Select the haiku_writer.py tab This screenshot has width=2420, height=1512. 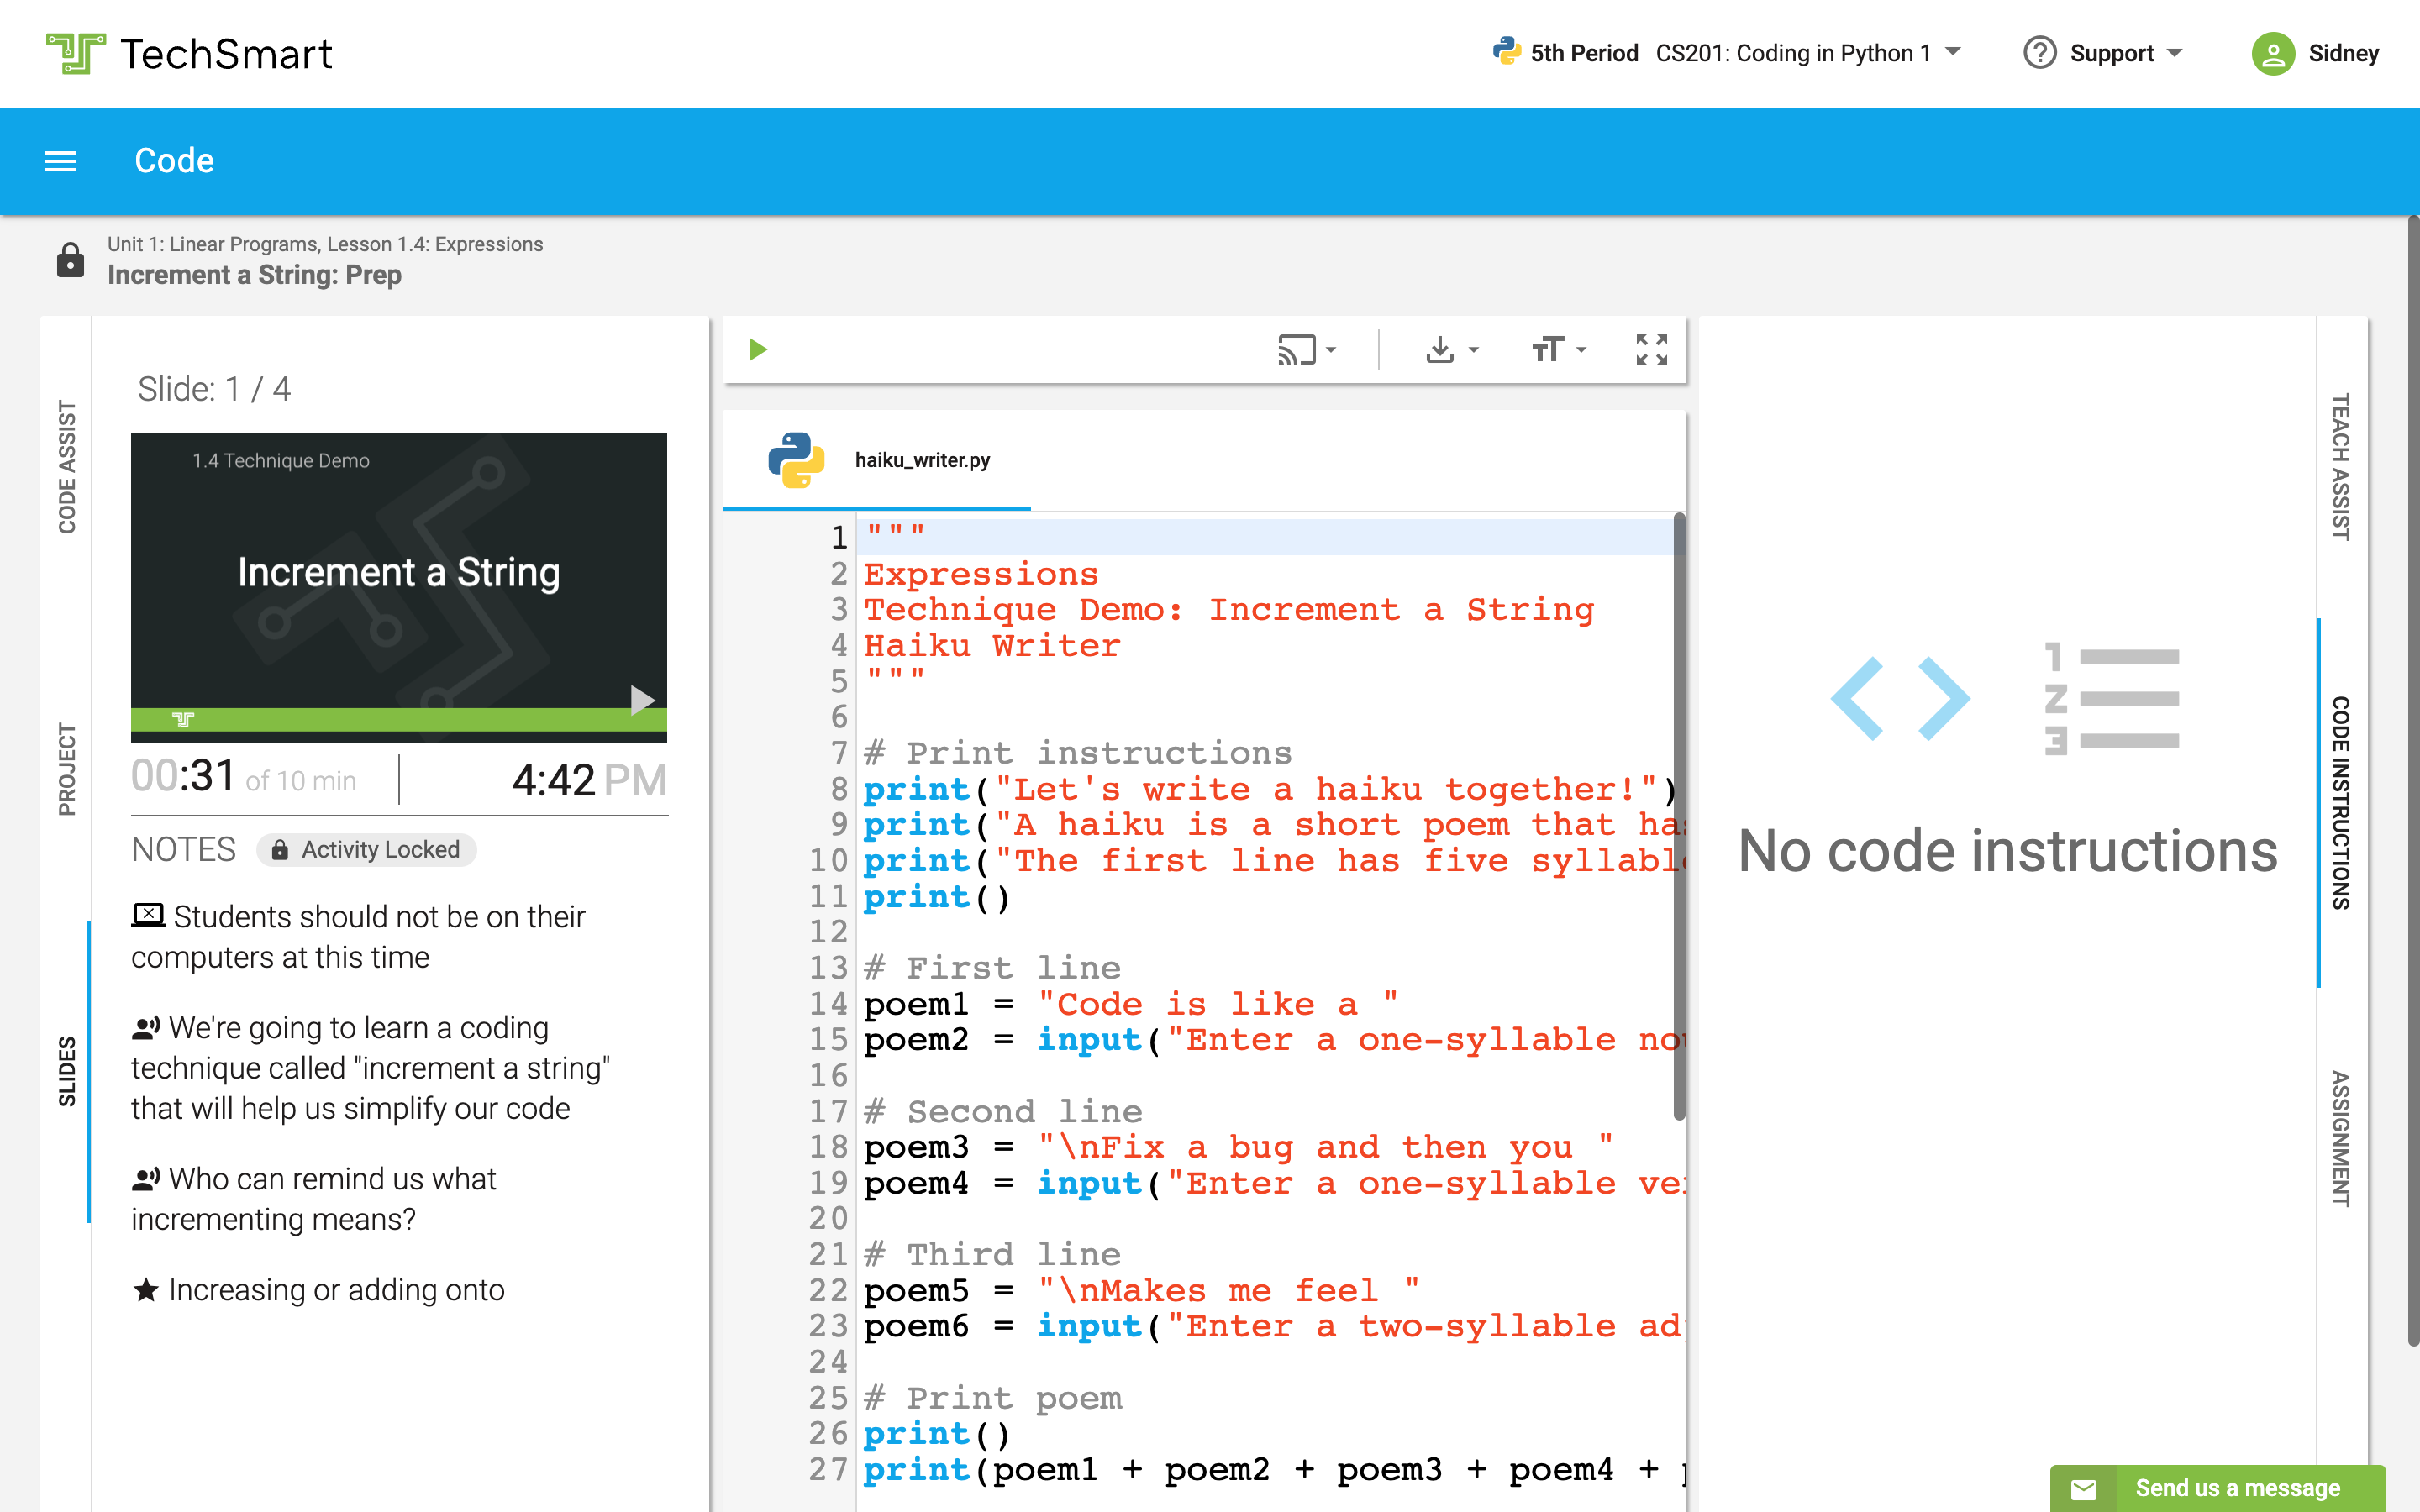(923, 459)
